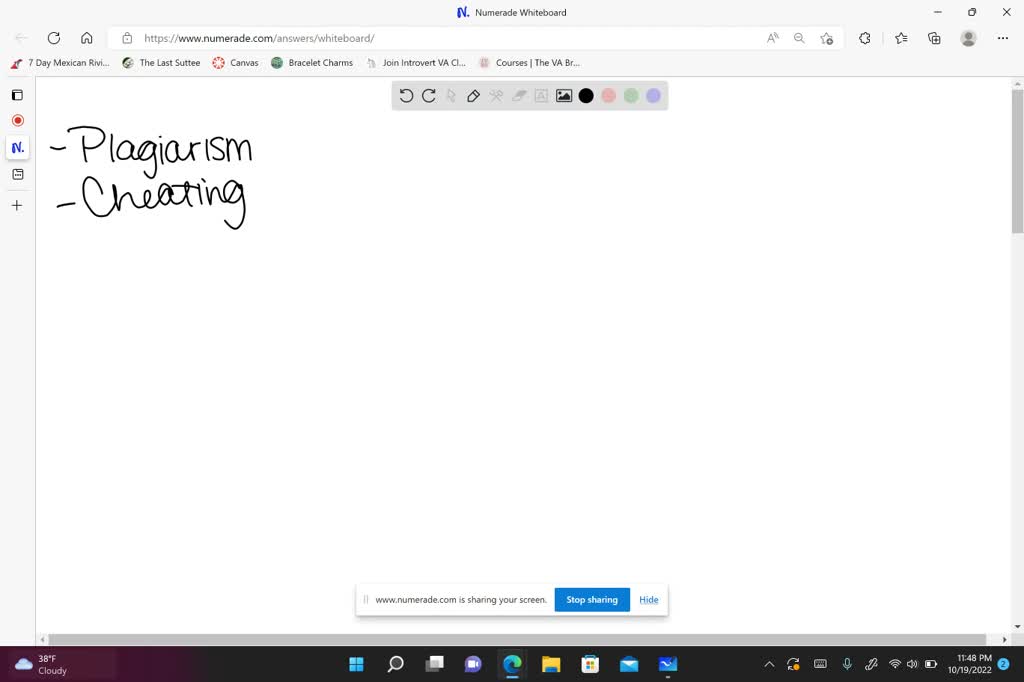Open the Favorites list
Viewport: 1024px width, 682px height.
coord(901,39)
